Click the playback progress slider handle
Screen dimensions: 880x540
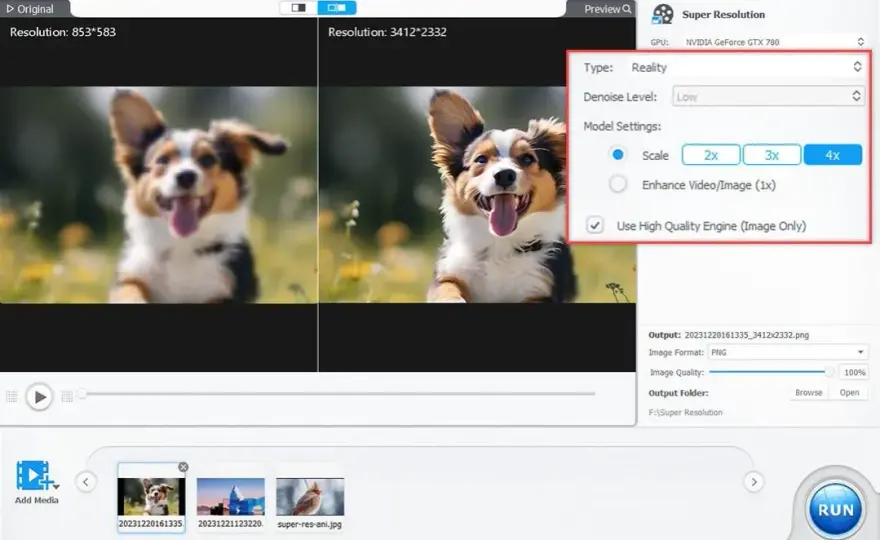(82, 393)
